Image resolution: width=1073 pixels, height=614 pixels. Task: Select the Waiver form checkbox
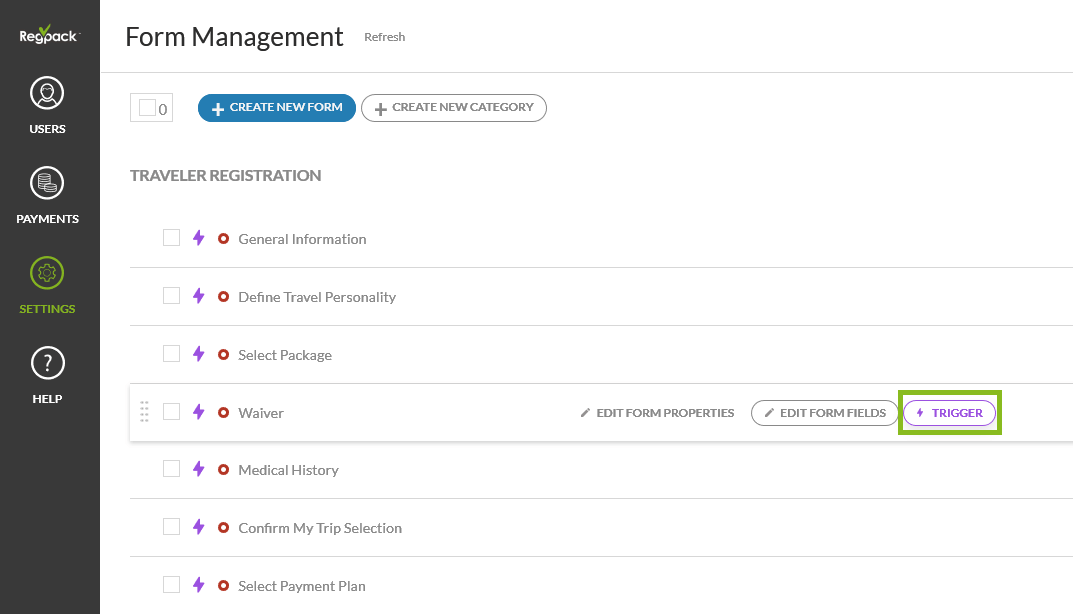pos(172,411)
